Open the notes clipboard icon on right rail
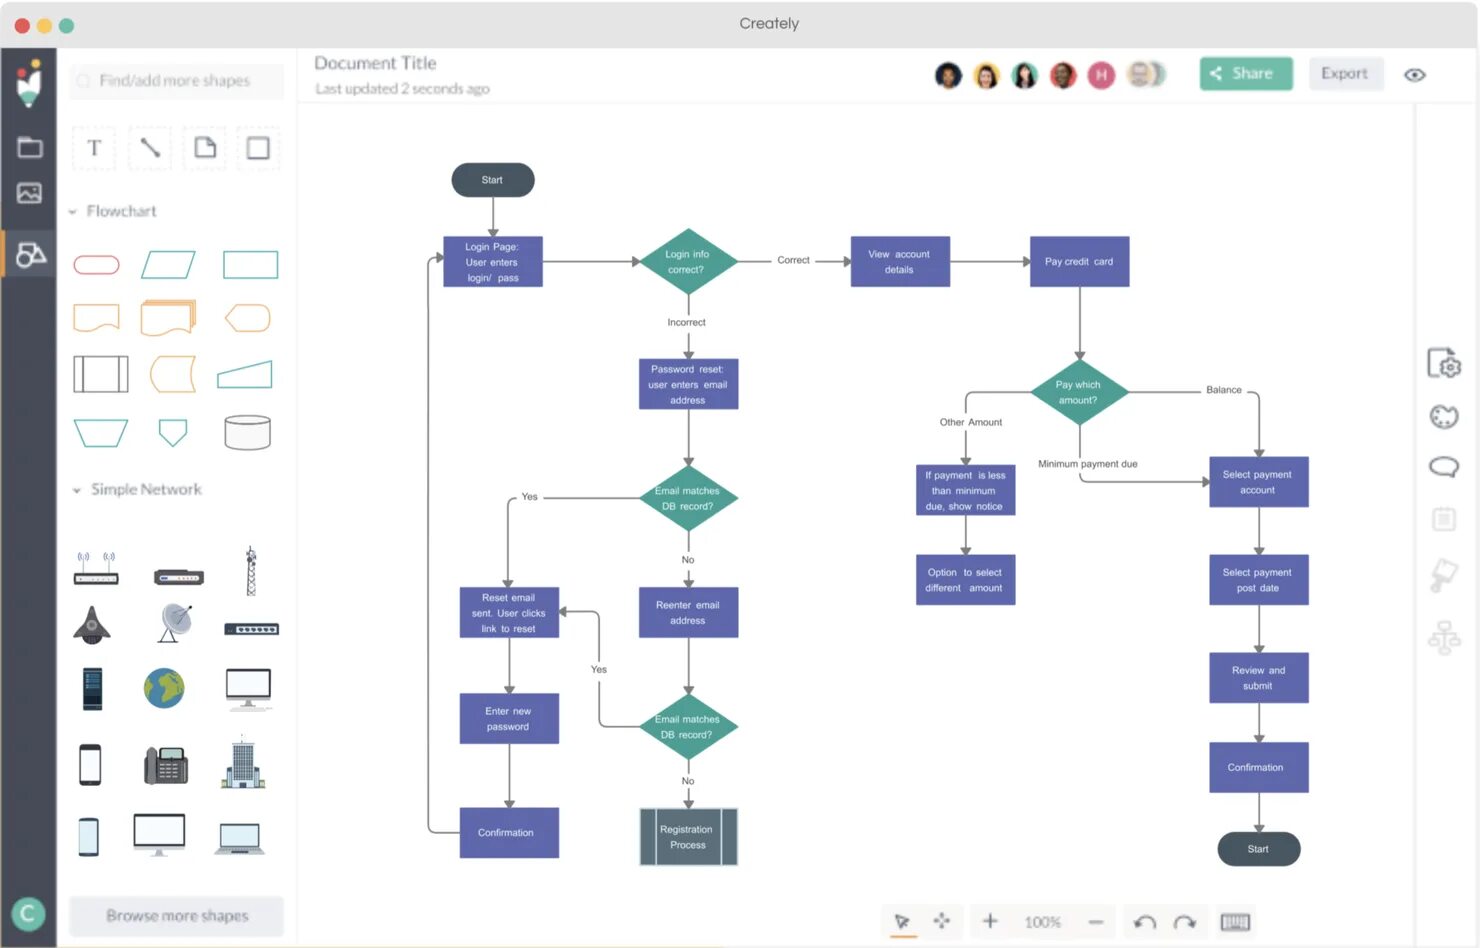The width and height of the screenshot is (1480, 948). (x=1444, y=519)
